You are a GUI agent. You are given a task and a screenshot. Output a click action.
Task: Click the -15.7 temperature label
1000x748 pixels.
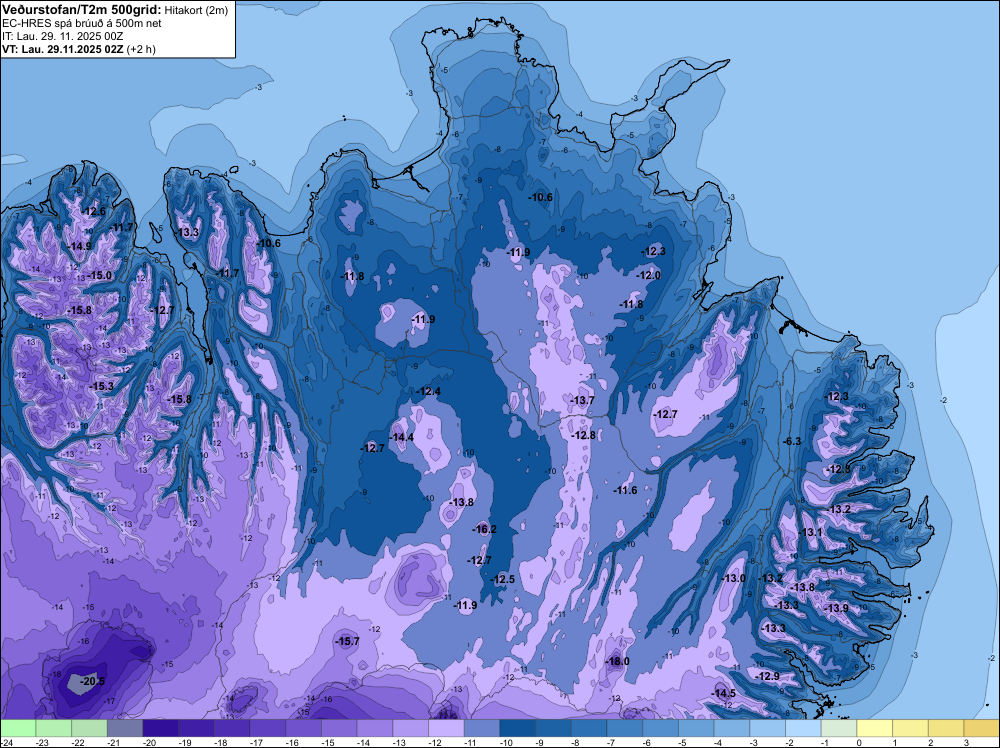point(348,641)
